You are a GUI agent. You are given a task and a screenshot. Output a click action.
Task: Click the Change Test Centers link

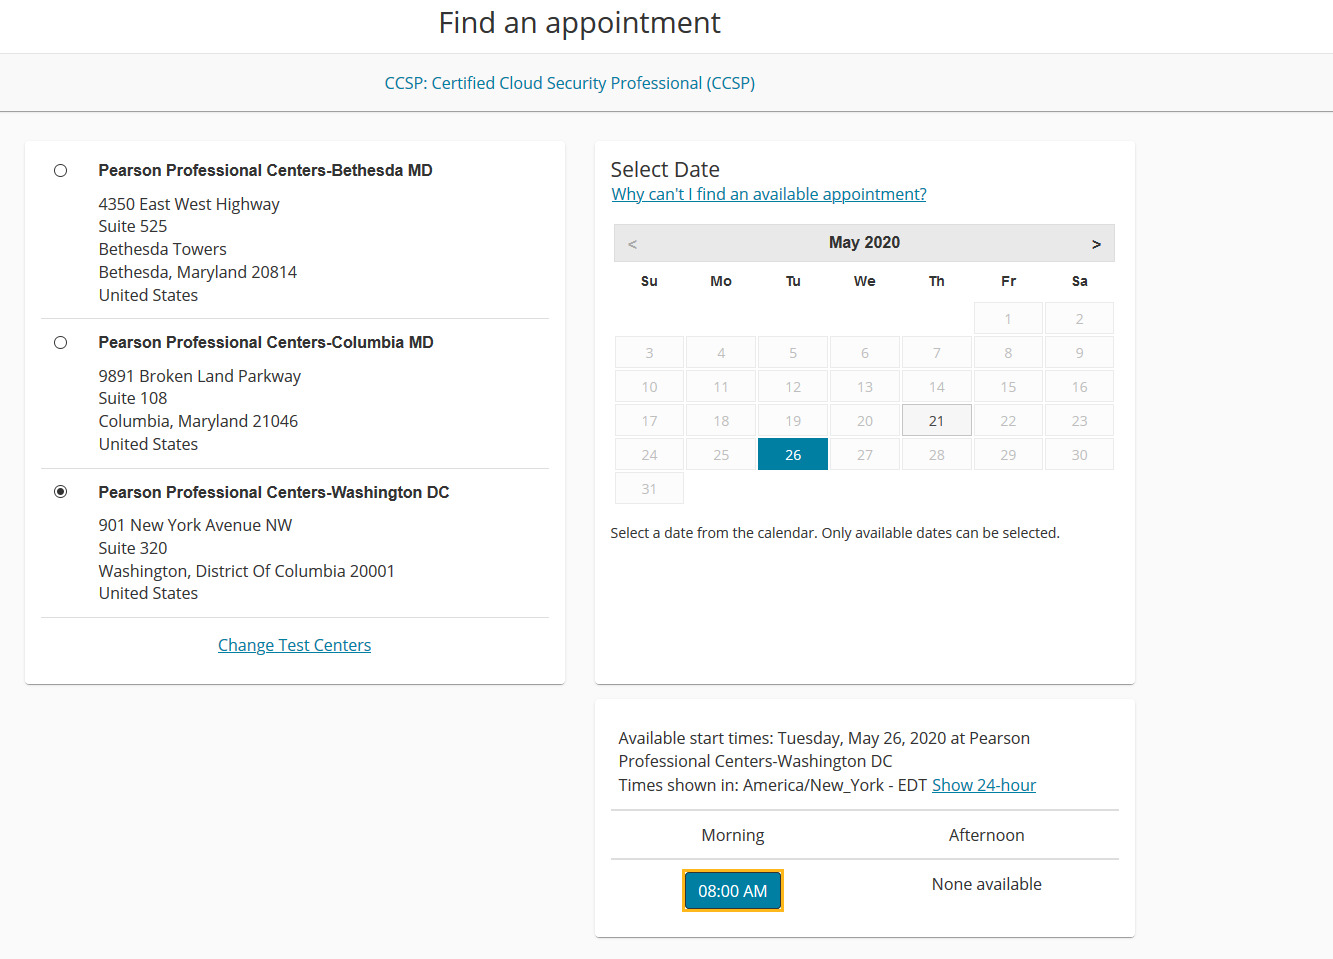(294, 645)
